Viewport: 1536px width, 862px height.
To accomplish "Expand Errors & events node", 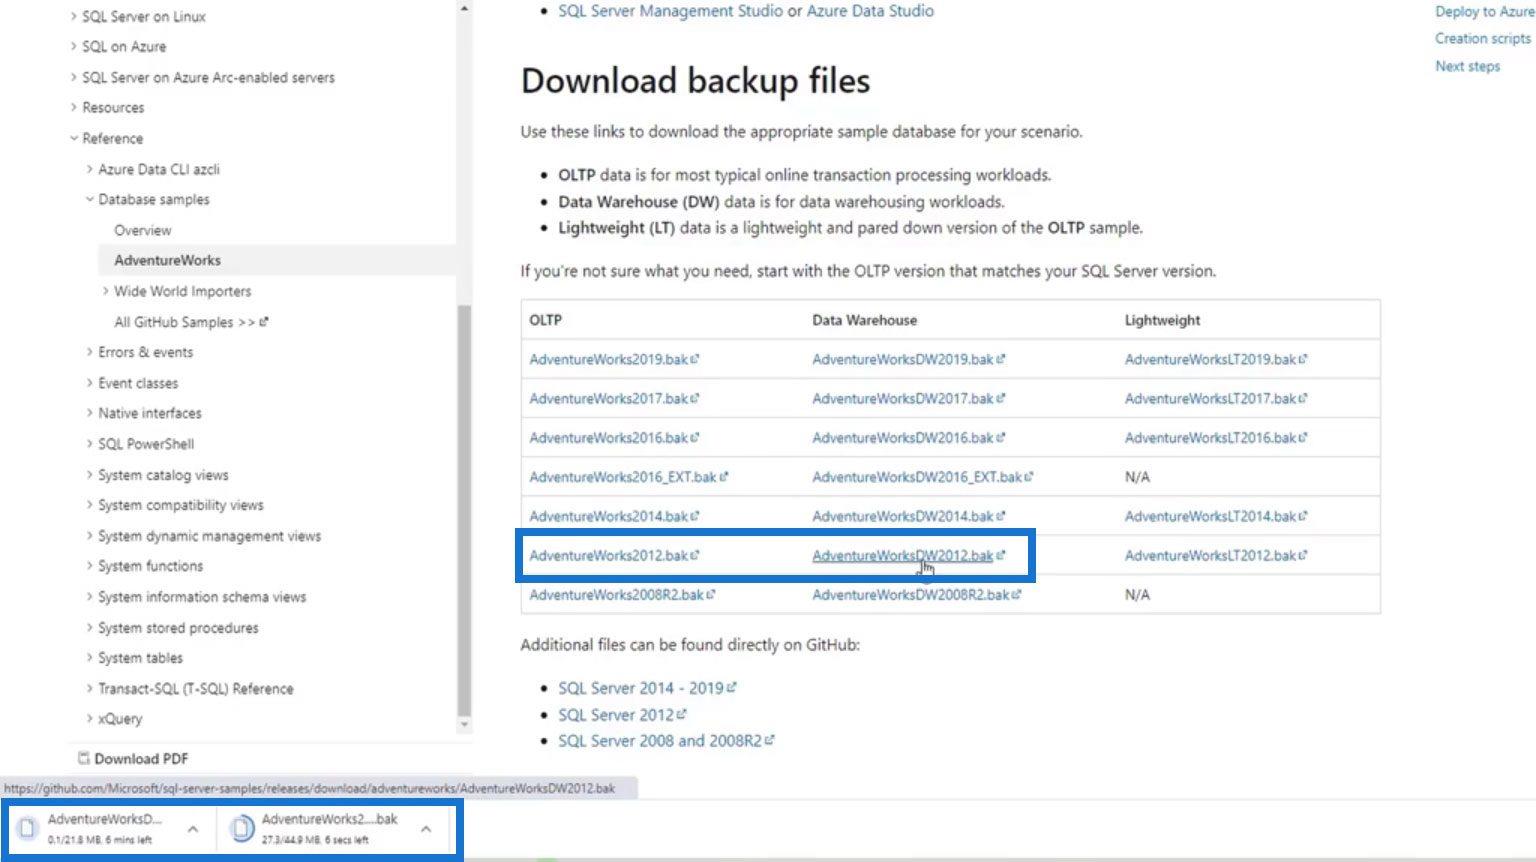I will (89, 352).
